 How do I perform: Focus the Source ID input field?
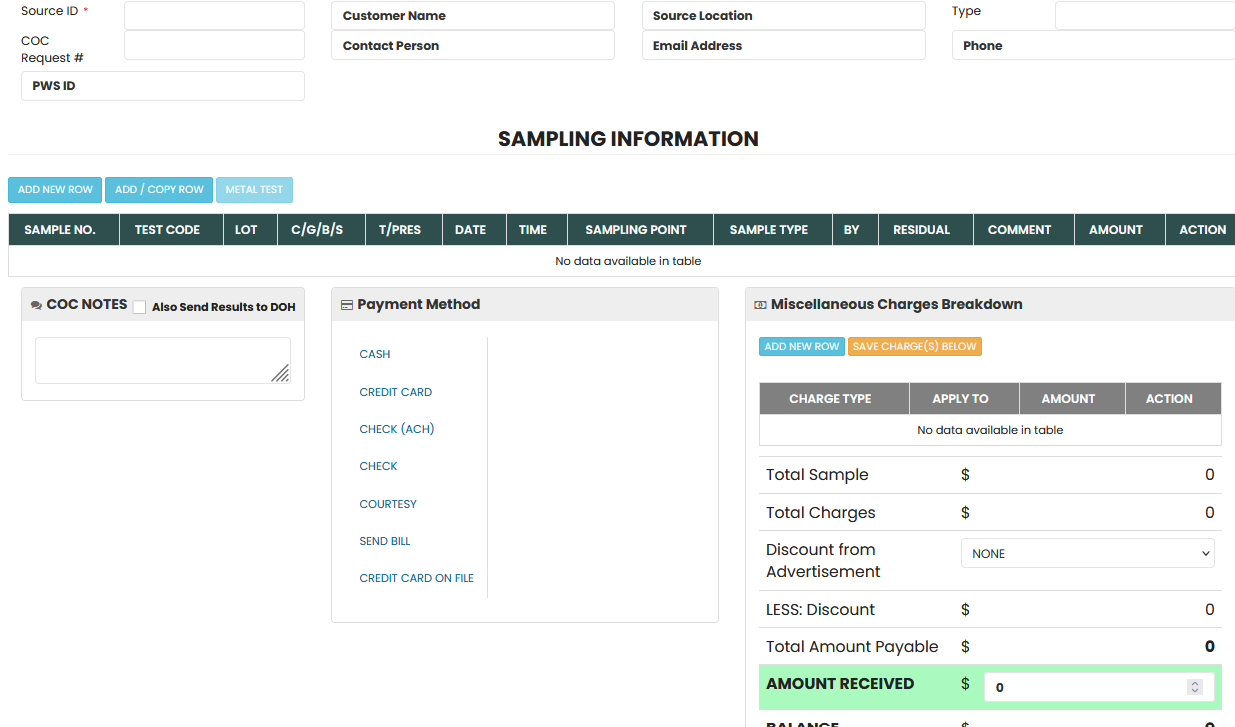tap(214, 15)
